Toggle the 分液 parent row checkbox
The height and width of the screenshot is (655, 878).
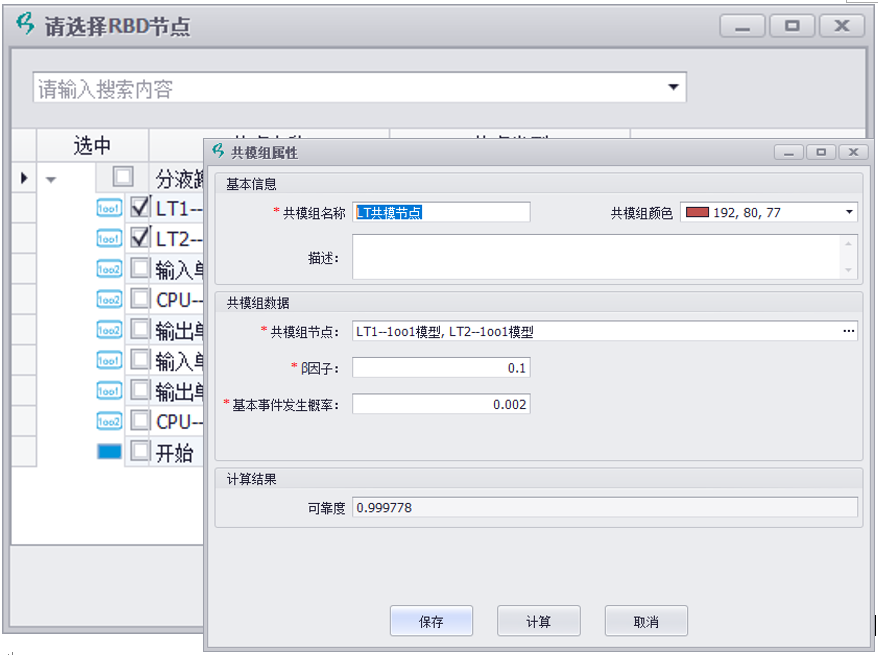(123, 177)
